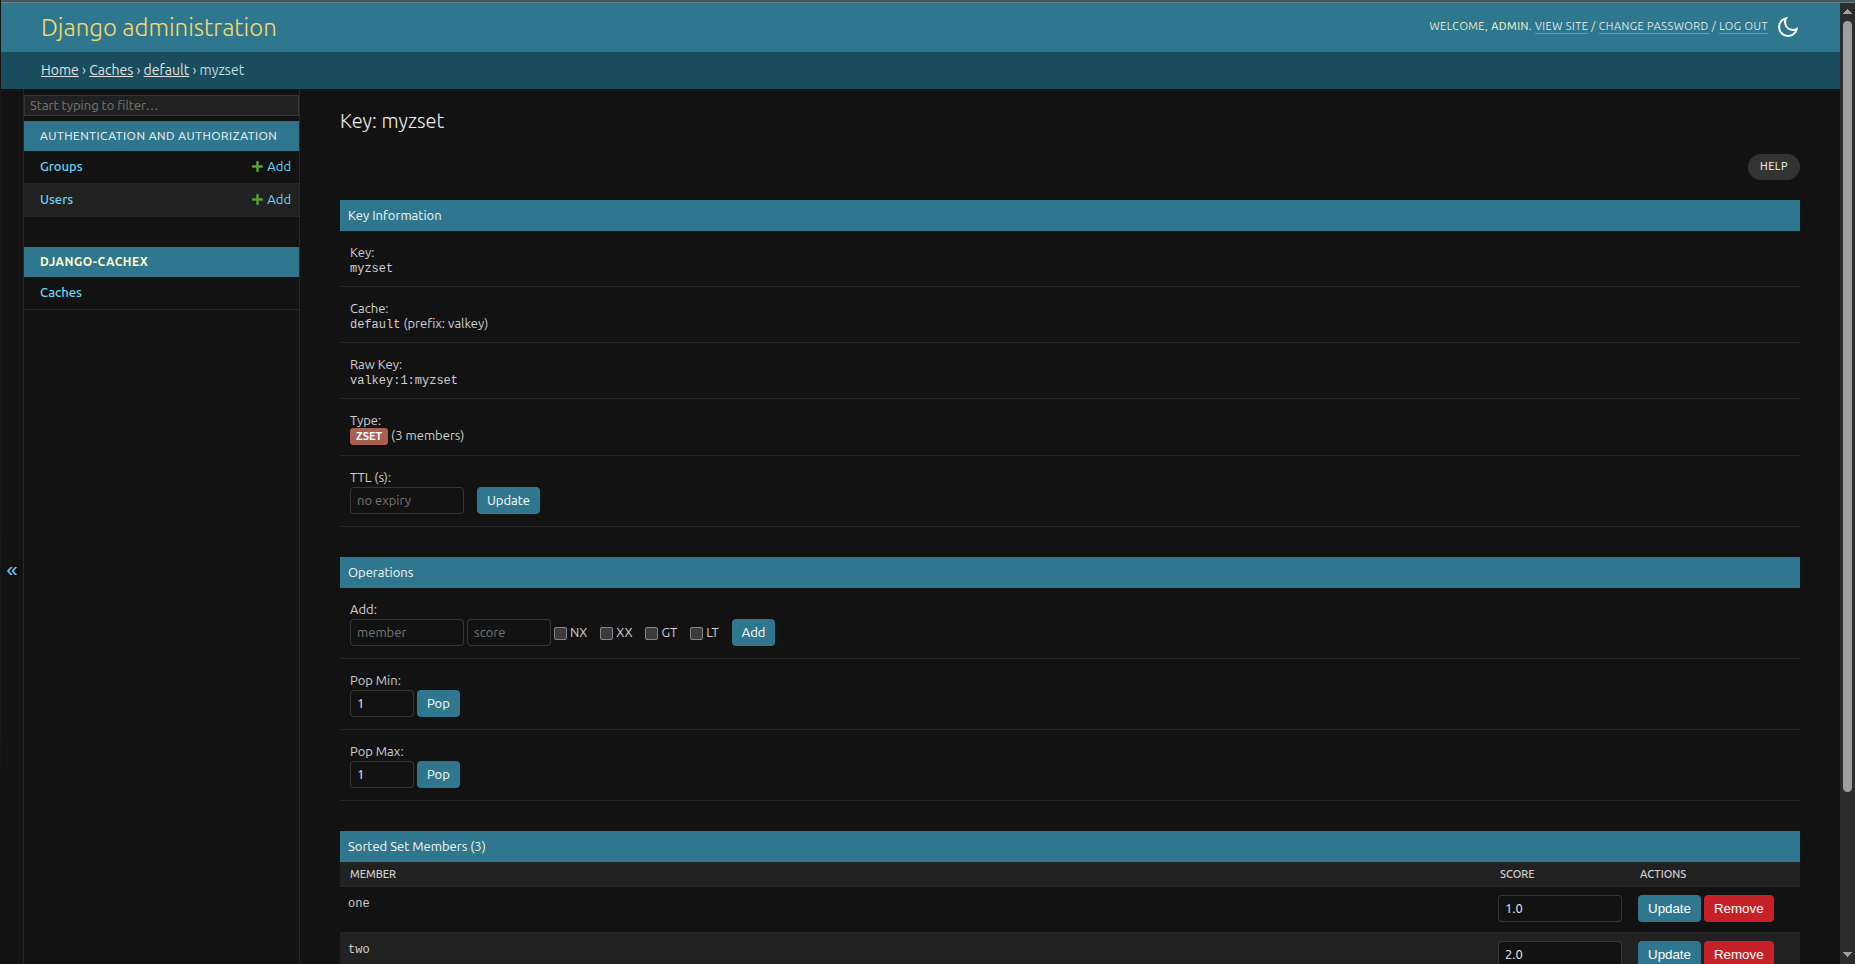1855x964 pixels.
Task: Open the Authentication and Authorization section
Action: (158, 136)
